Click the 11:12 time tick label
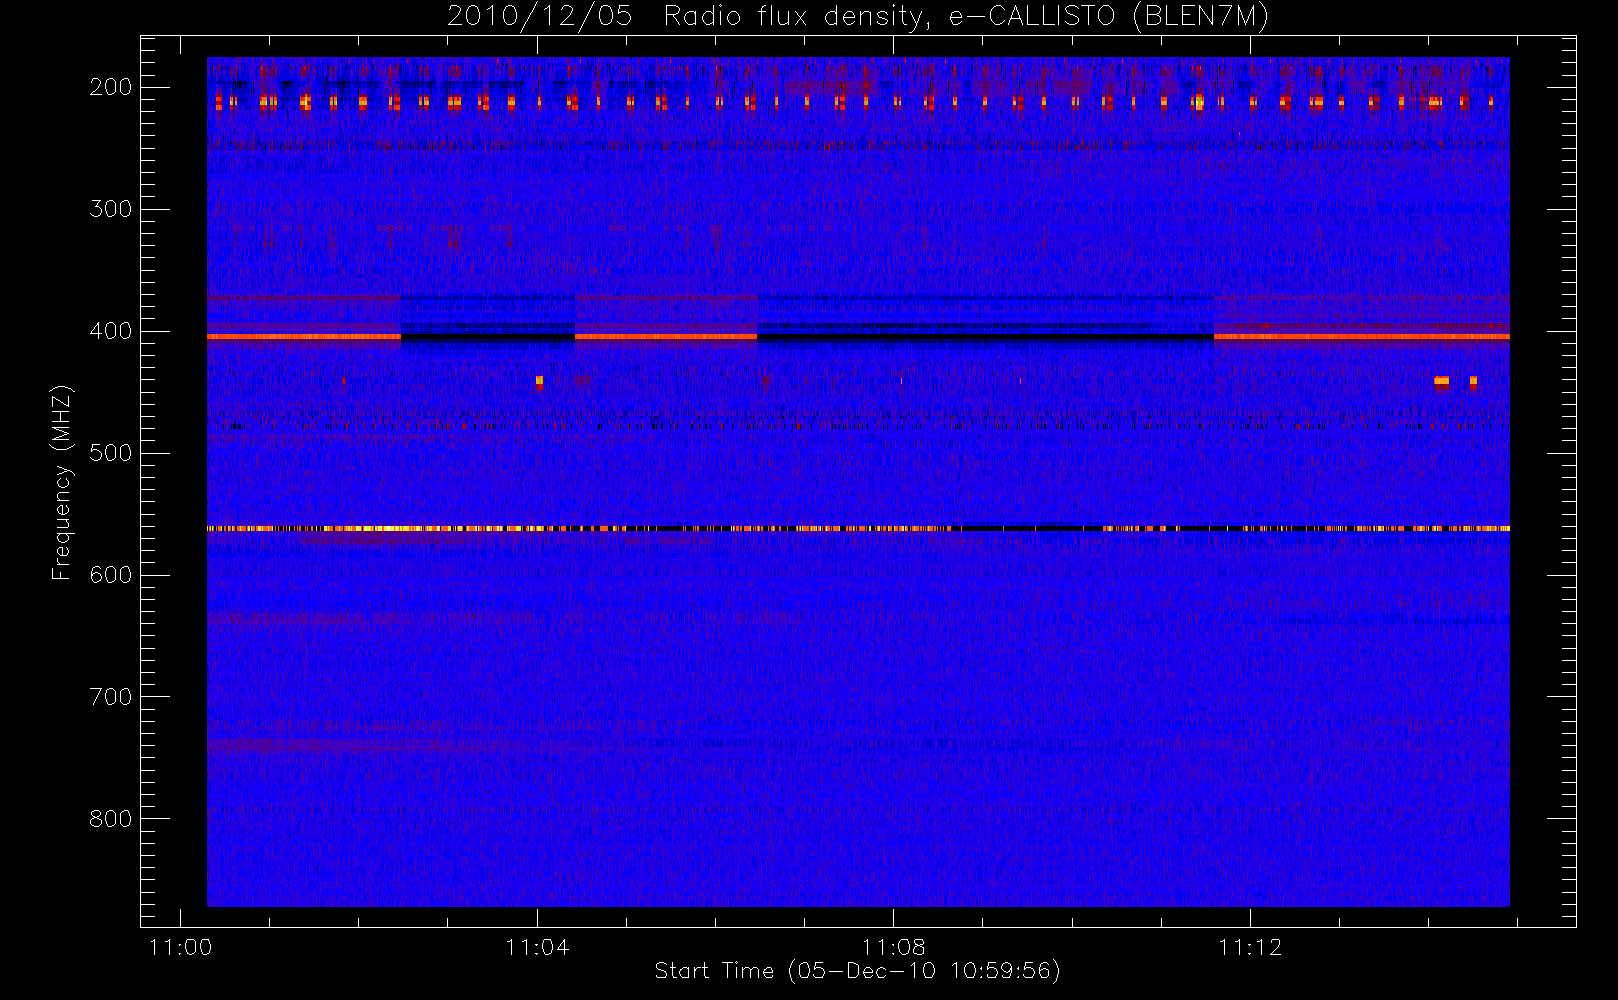The image size is (1618, 1000). pos(1250,947)
